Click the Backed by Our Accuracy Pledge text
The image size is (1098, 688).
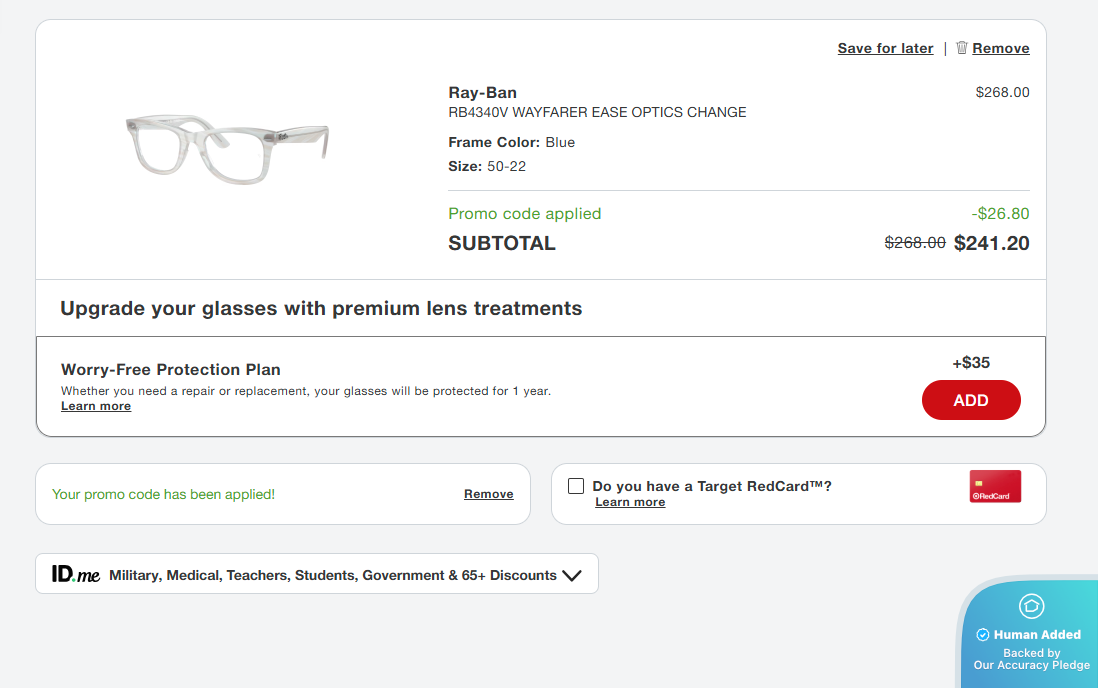click(1031, 659)
